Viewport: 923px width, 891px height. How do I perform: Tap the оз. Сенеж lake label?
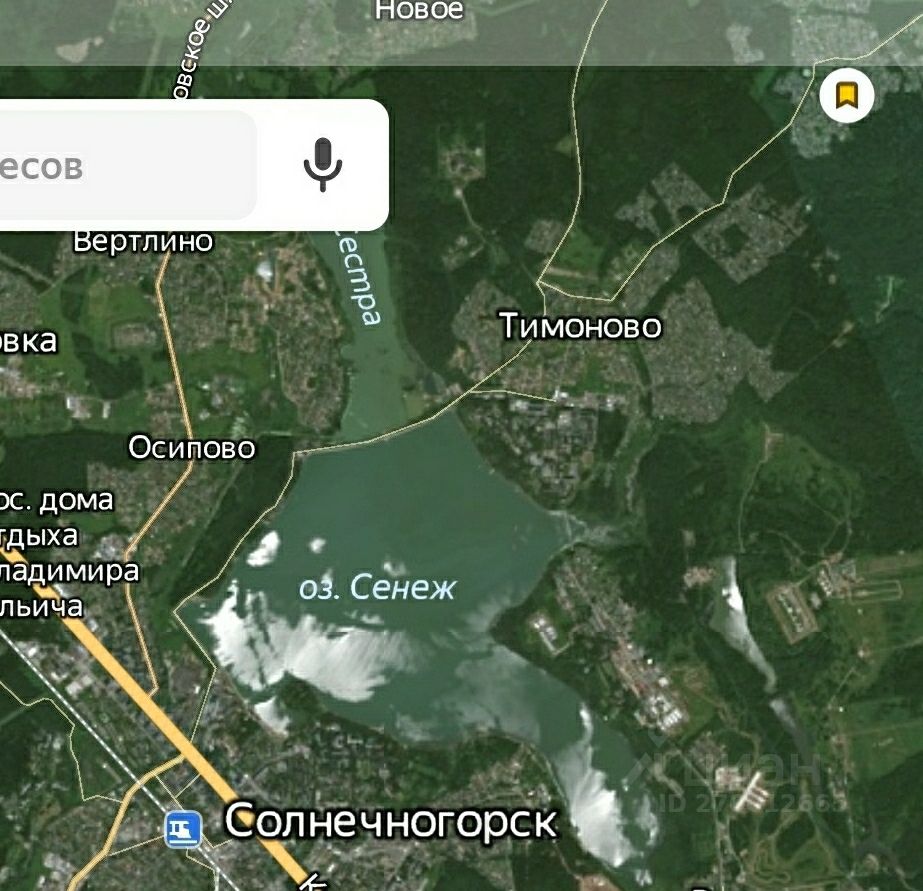coord(377,587)
